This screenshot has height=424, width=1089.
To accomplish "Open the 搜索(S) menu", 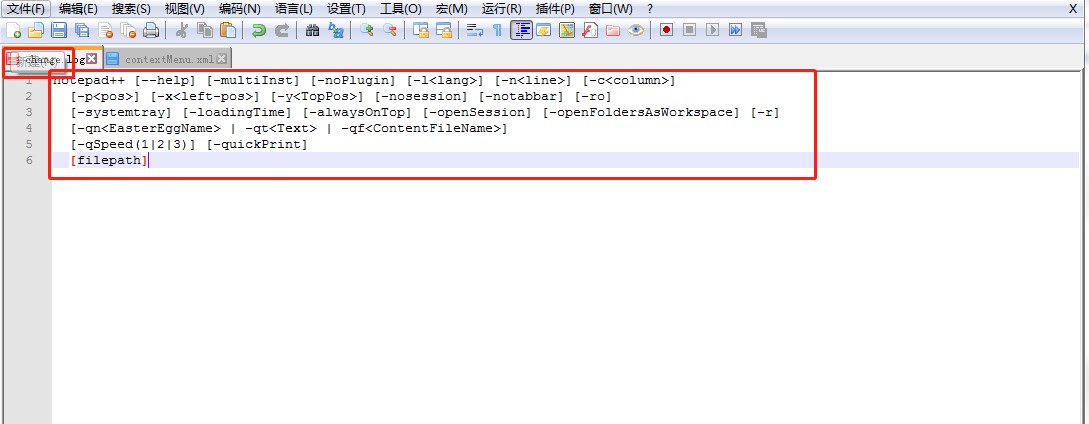I will click(x=131, y=9).
